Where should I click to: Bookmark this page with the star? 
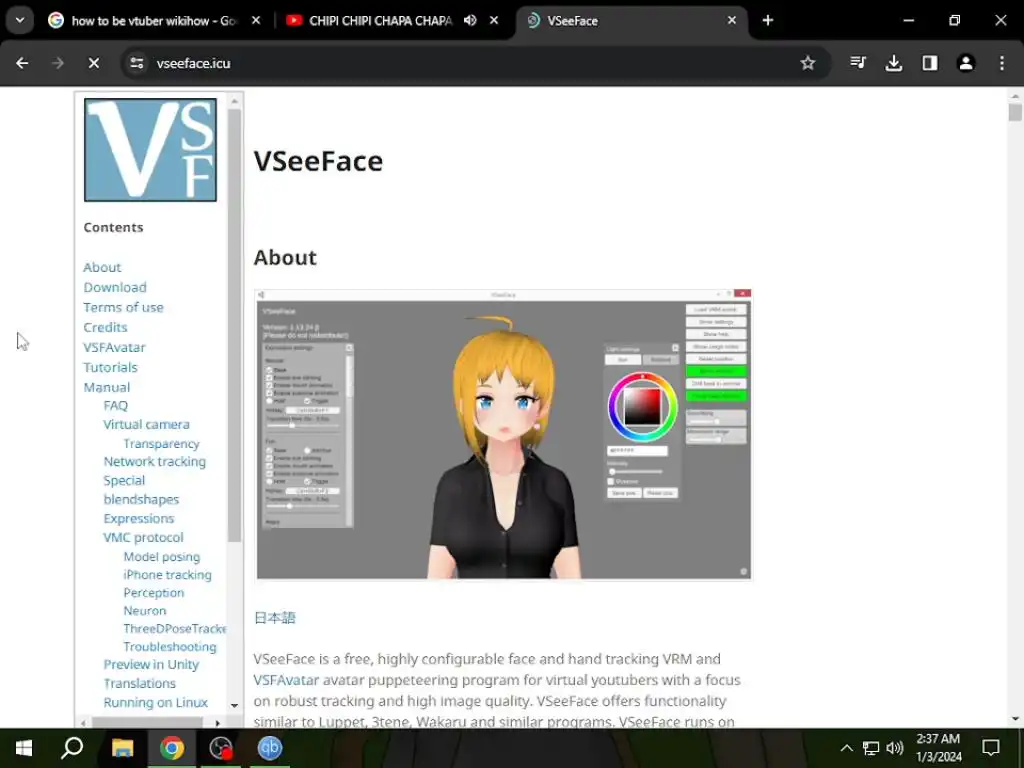tap(808, 63)
